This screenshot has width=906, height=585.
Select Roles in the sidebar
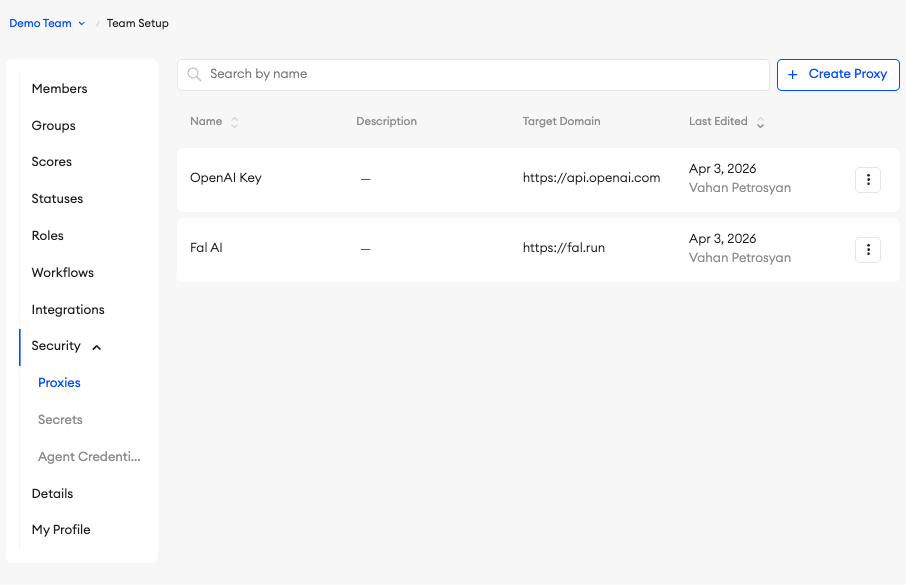pos(48,236)
